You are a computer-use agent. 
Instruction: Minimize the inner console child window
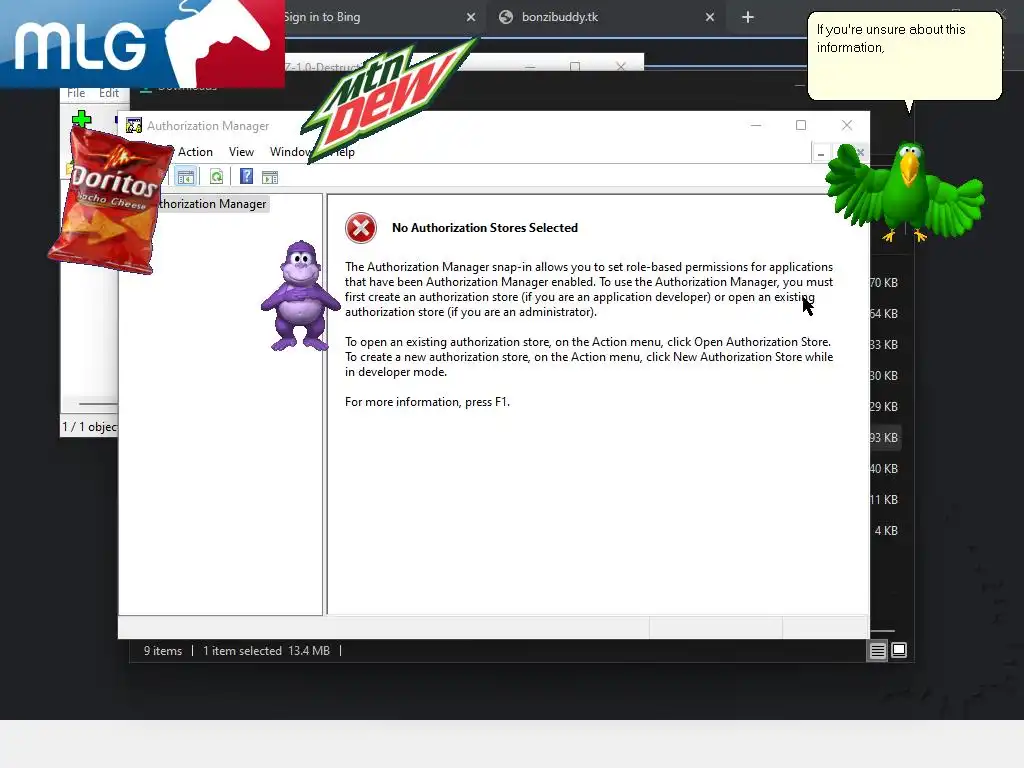point(821,153)
